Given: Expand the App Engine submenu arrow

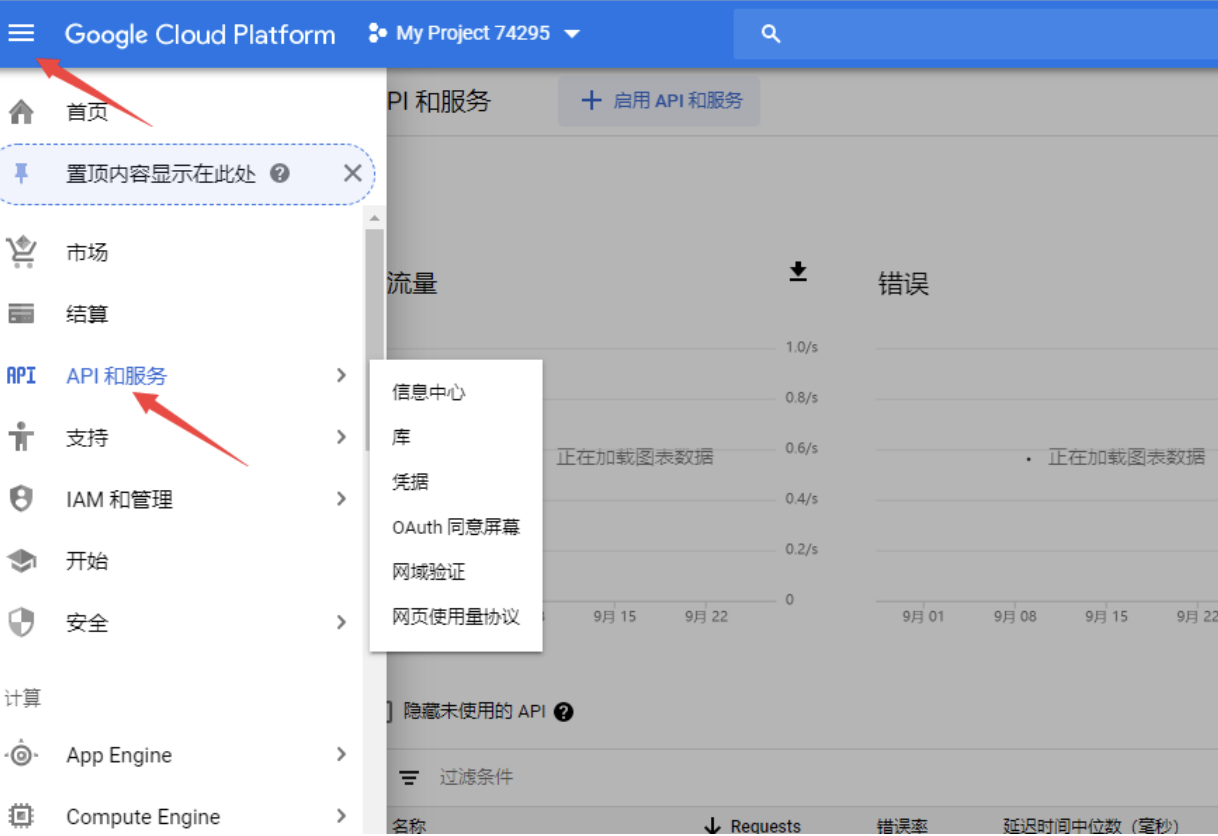Looking at the screenshot, I should [340, 755].
